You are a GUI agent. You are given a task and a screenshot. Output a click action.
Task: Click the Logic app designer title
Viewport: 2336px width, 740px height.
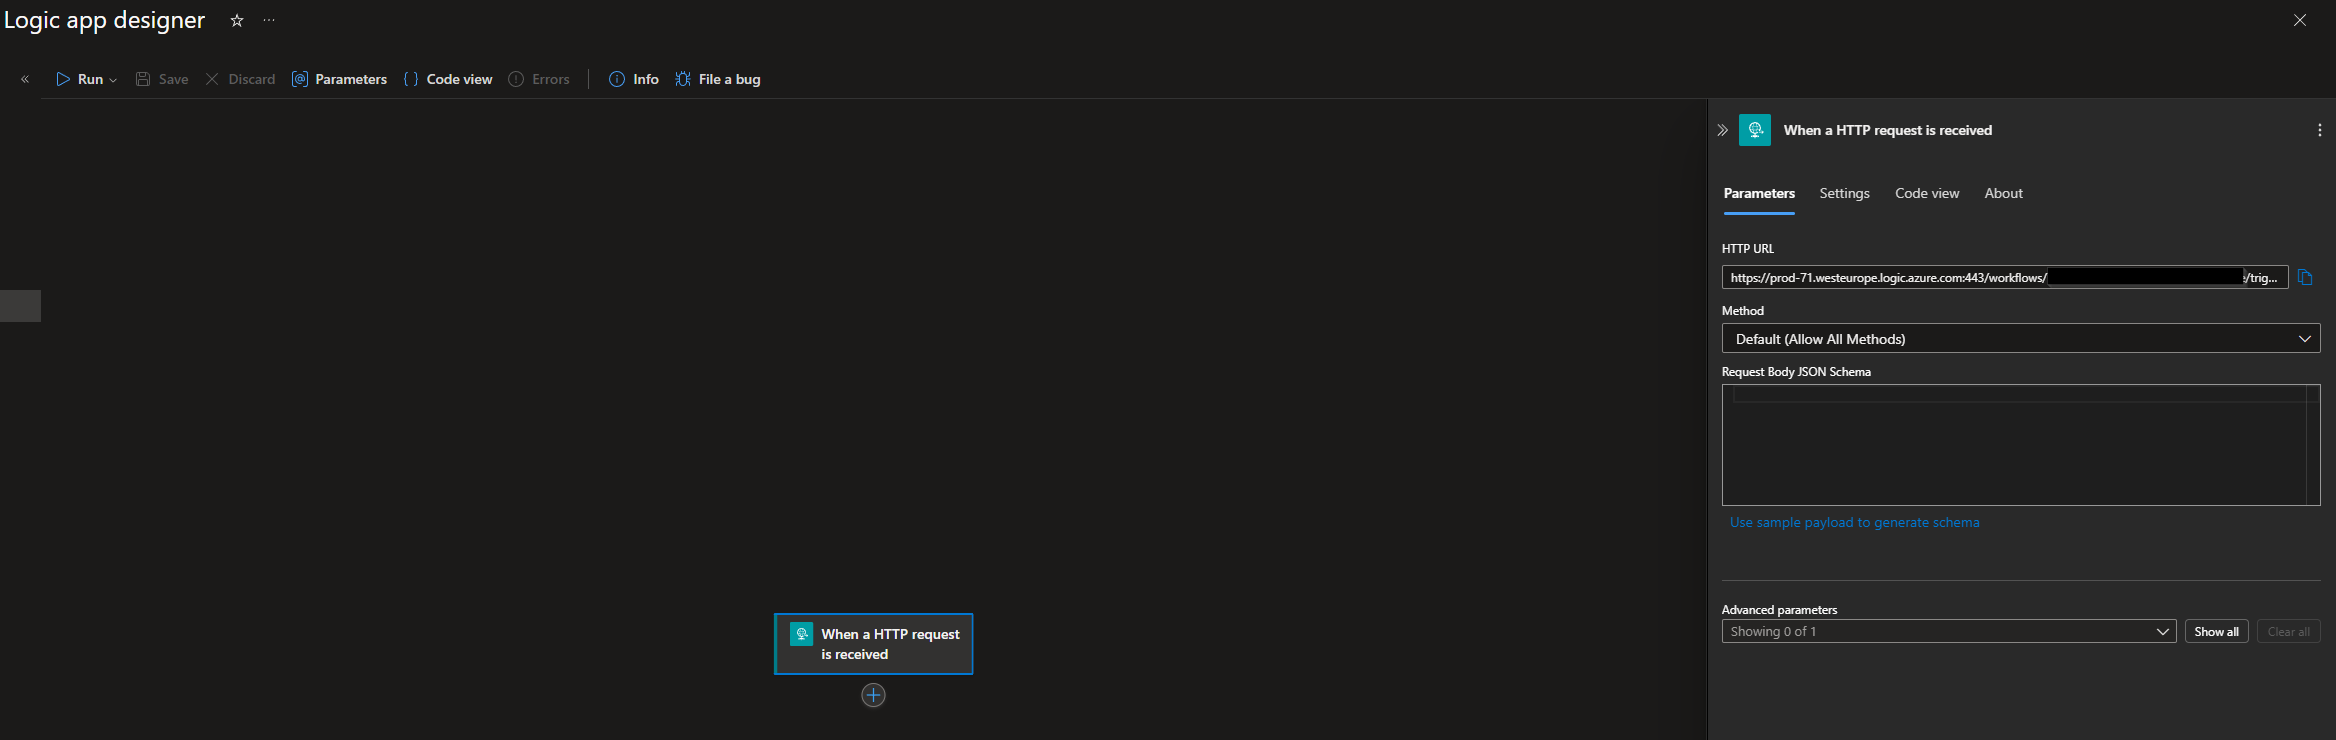104,20
